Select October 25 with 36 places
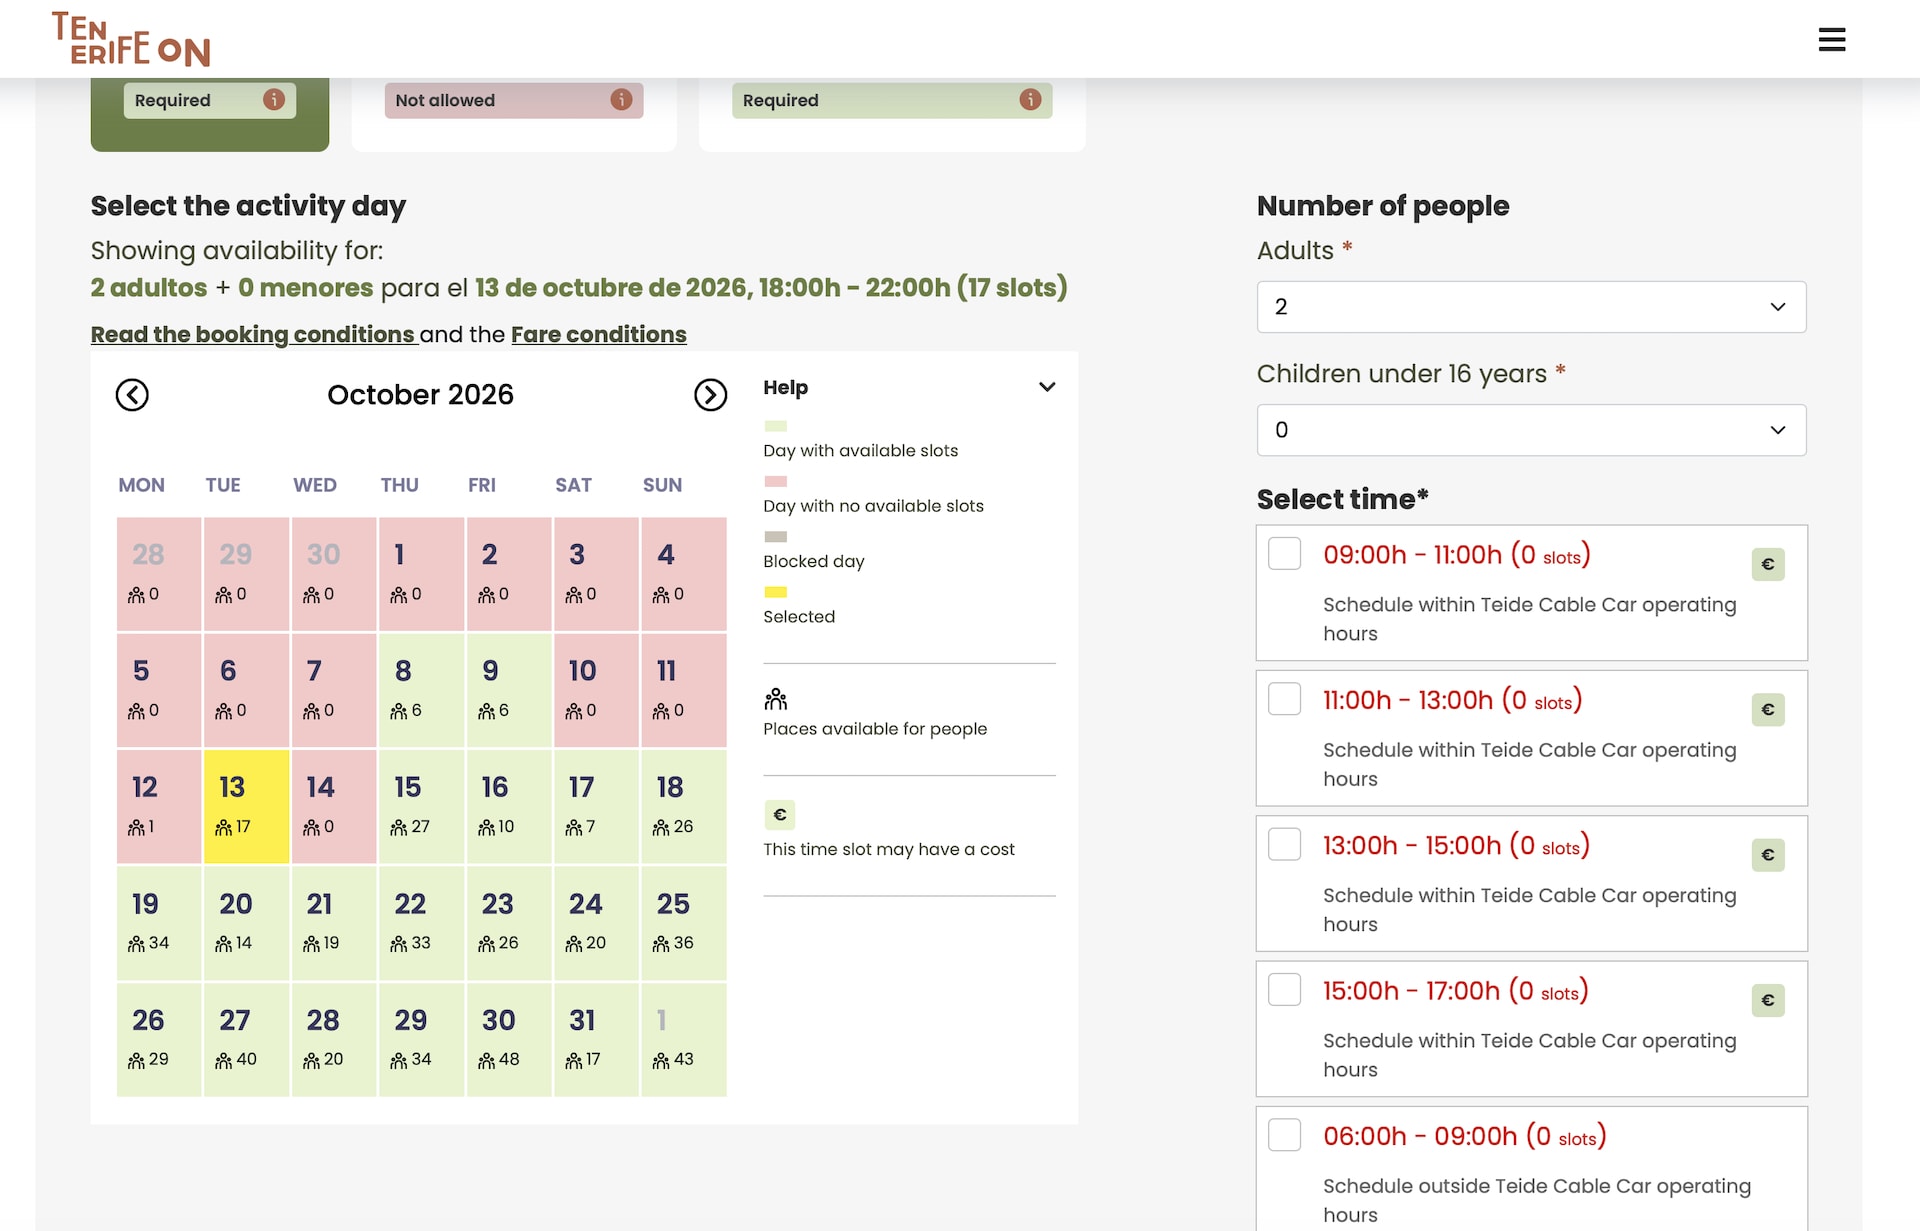 pos(684,923)
